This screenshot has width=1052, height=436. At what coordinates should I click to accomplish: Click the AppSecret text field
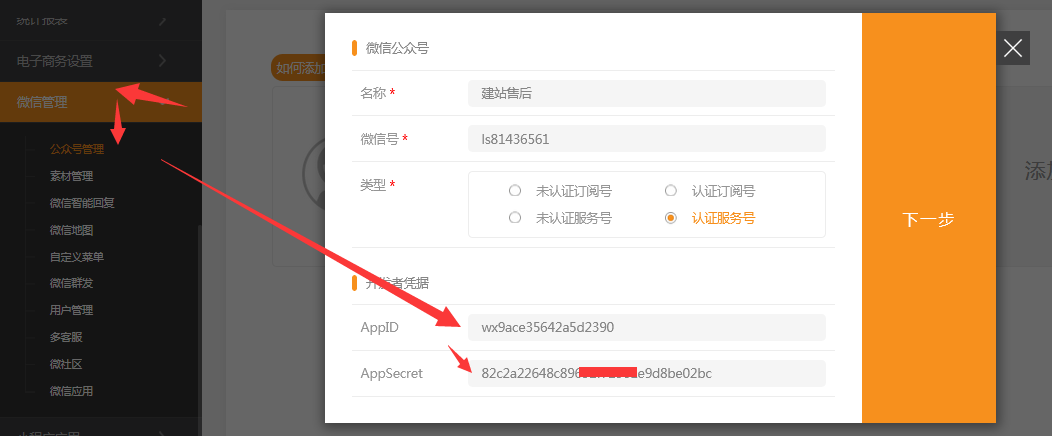coord(646,373)
